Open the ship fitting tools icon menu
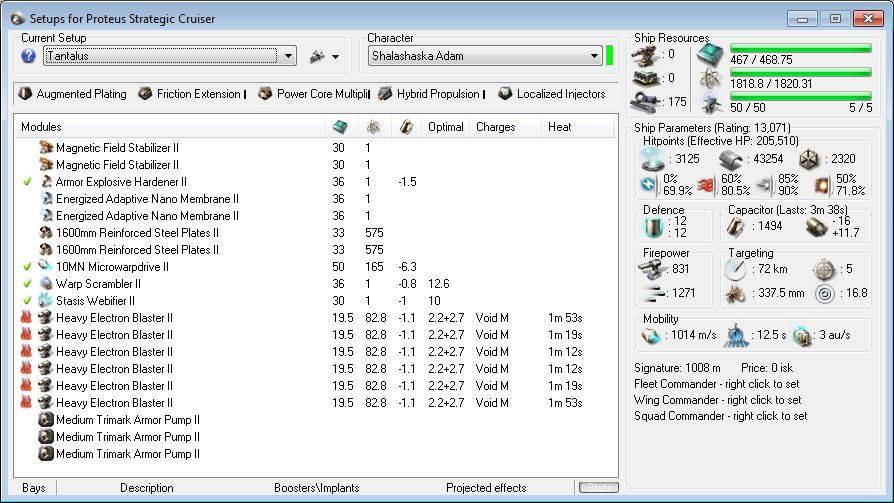This screenshot has height=503, width=894. (324, 56)
